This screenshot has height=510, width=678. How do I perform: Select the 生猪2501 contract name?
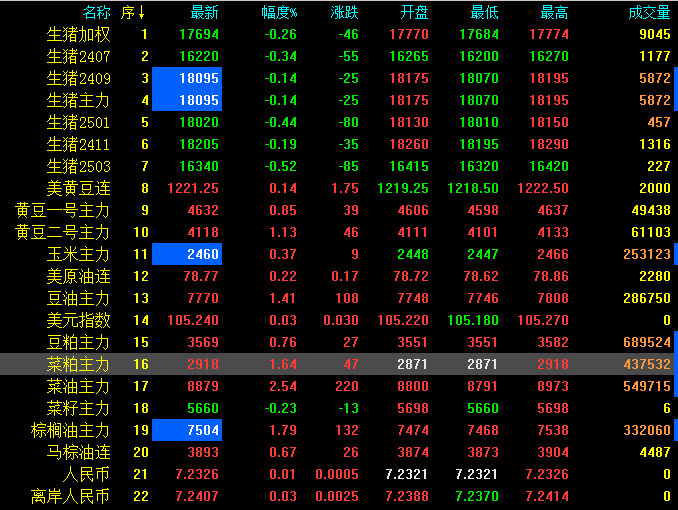[x=79, y=123]
